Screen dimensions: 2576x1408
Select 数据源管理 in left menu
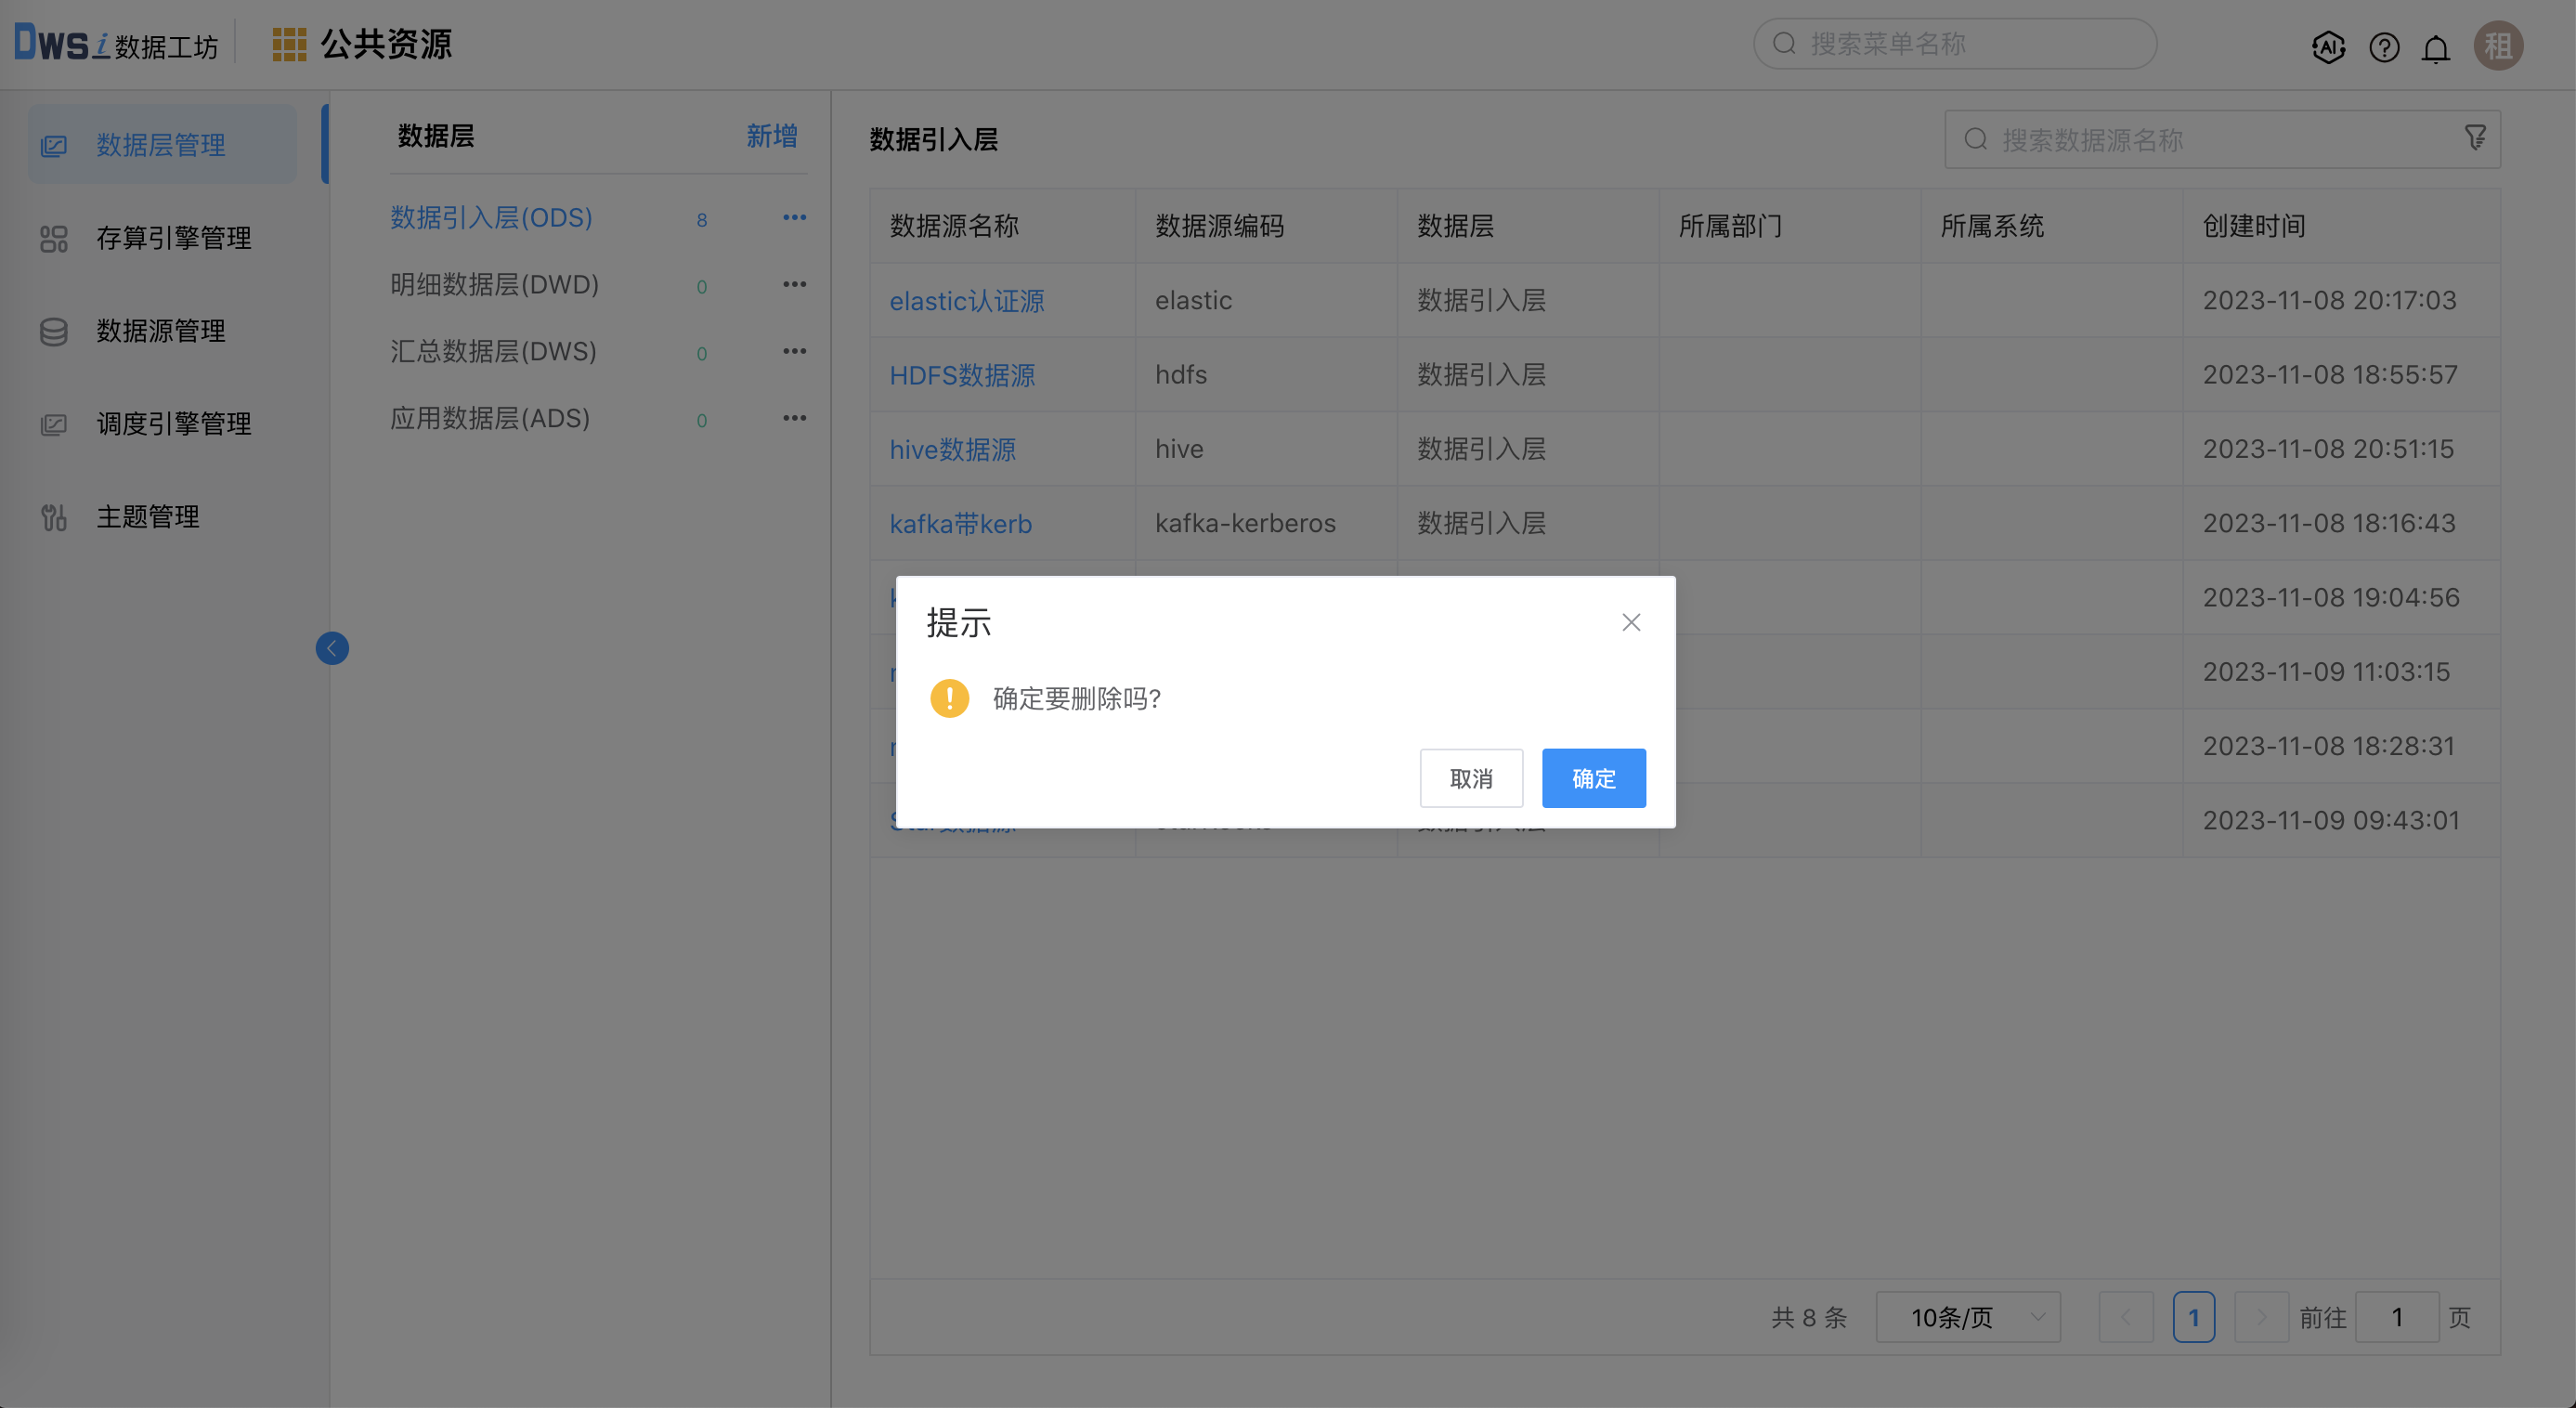click(160, 331)
